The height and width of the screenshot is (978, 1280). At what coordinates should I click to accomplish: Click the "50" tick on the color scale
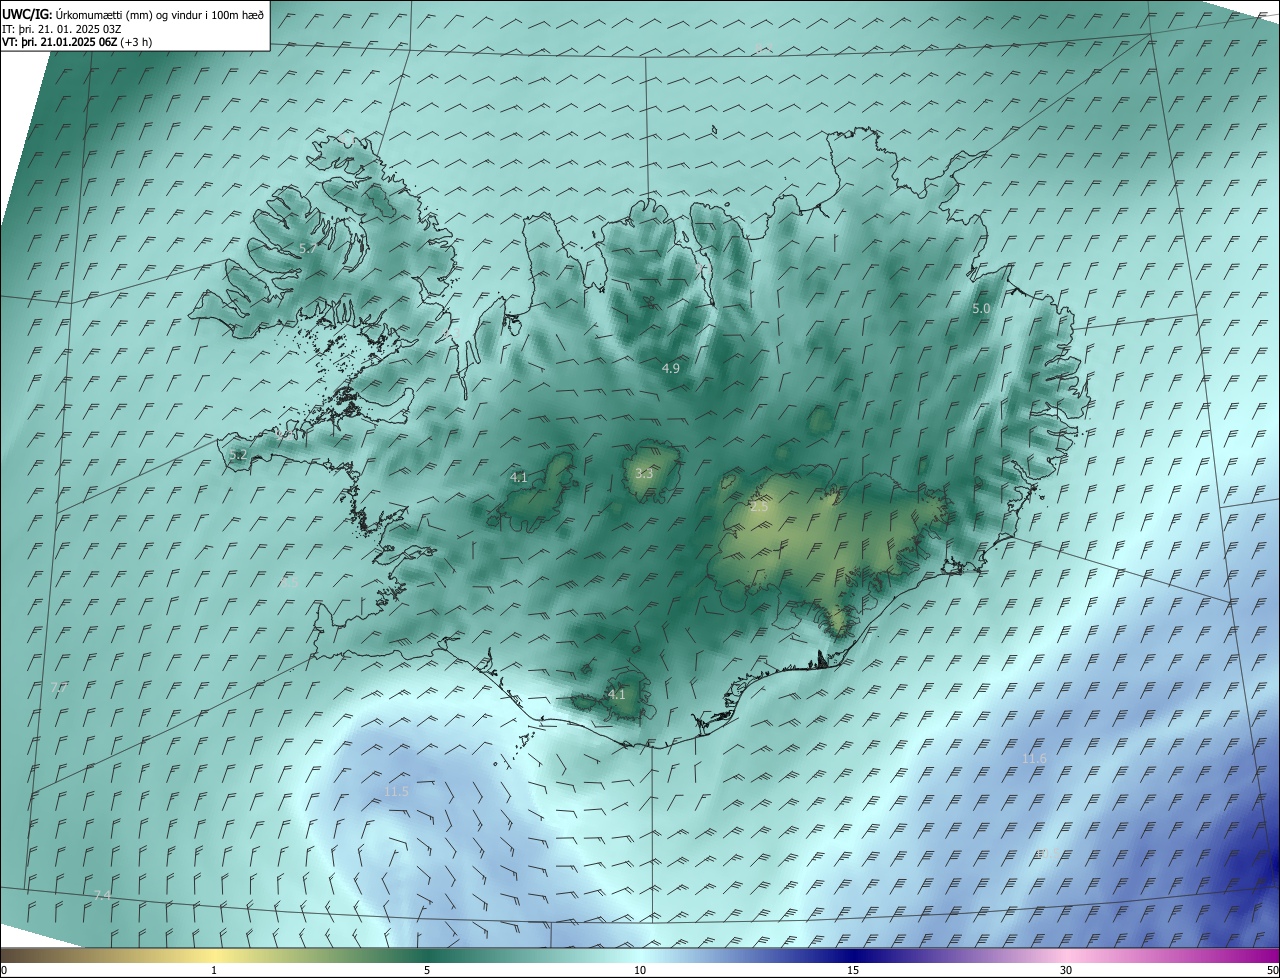click(1272, 970)
